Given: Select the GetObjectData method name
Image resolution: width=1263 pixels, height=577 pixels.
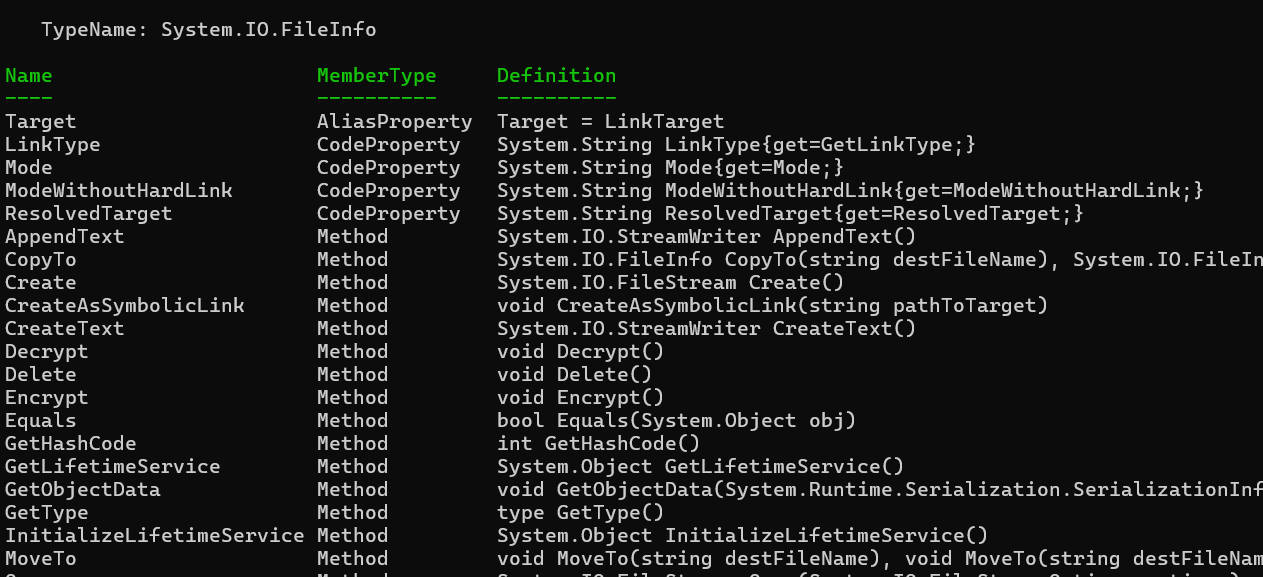Looking at the screenshot, I should tap(82, 490).
